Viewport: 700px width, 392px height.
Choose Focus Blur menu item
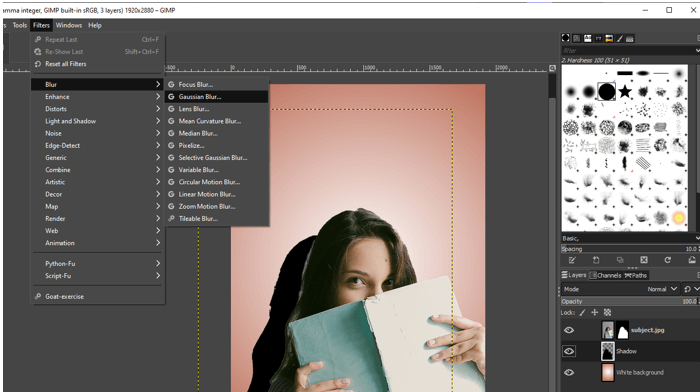[217, 84]
